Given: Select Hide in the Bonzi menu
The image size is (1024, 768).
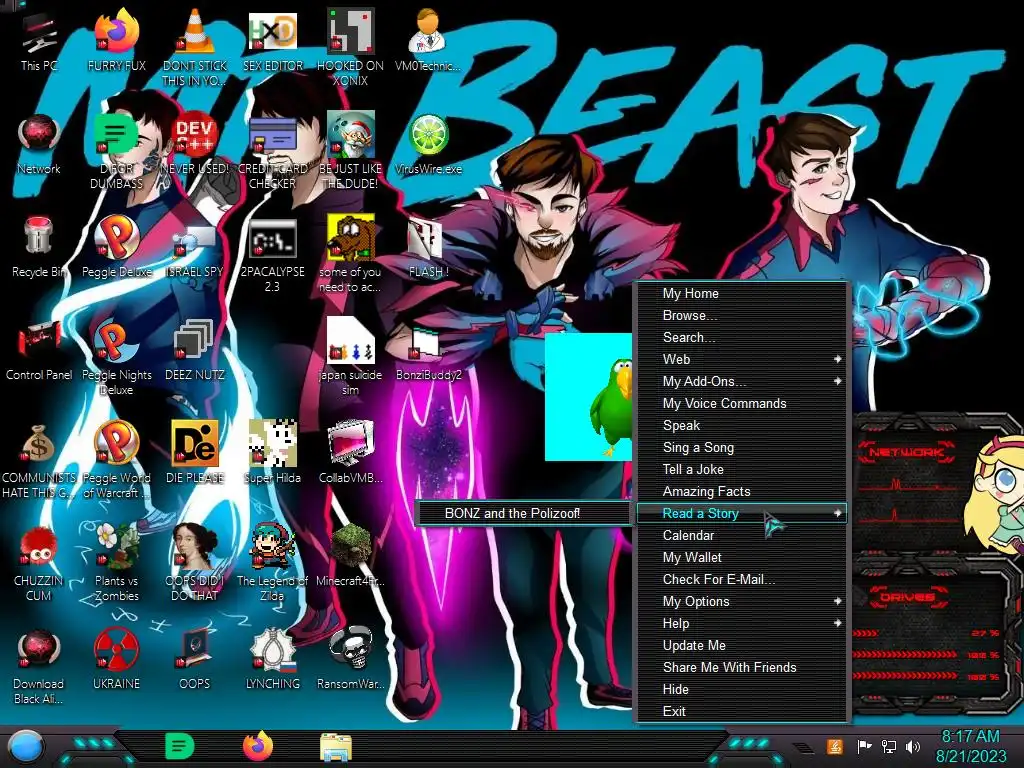Looking at the screenshot, I should tap(742, 690).
